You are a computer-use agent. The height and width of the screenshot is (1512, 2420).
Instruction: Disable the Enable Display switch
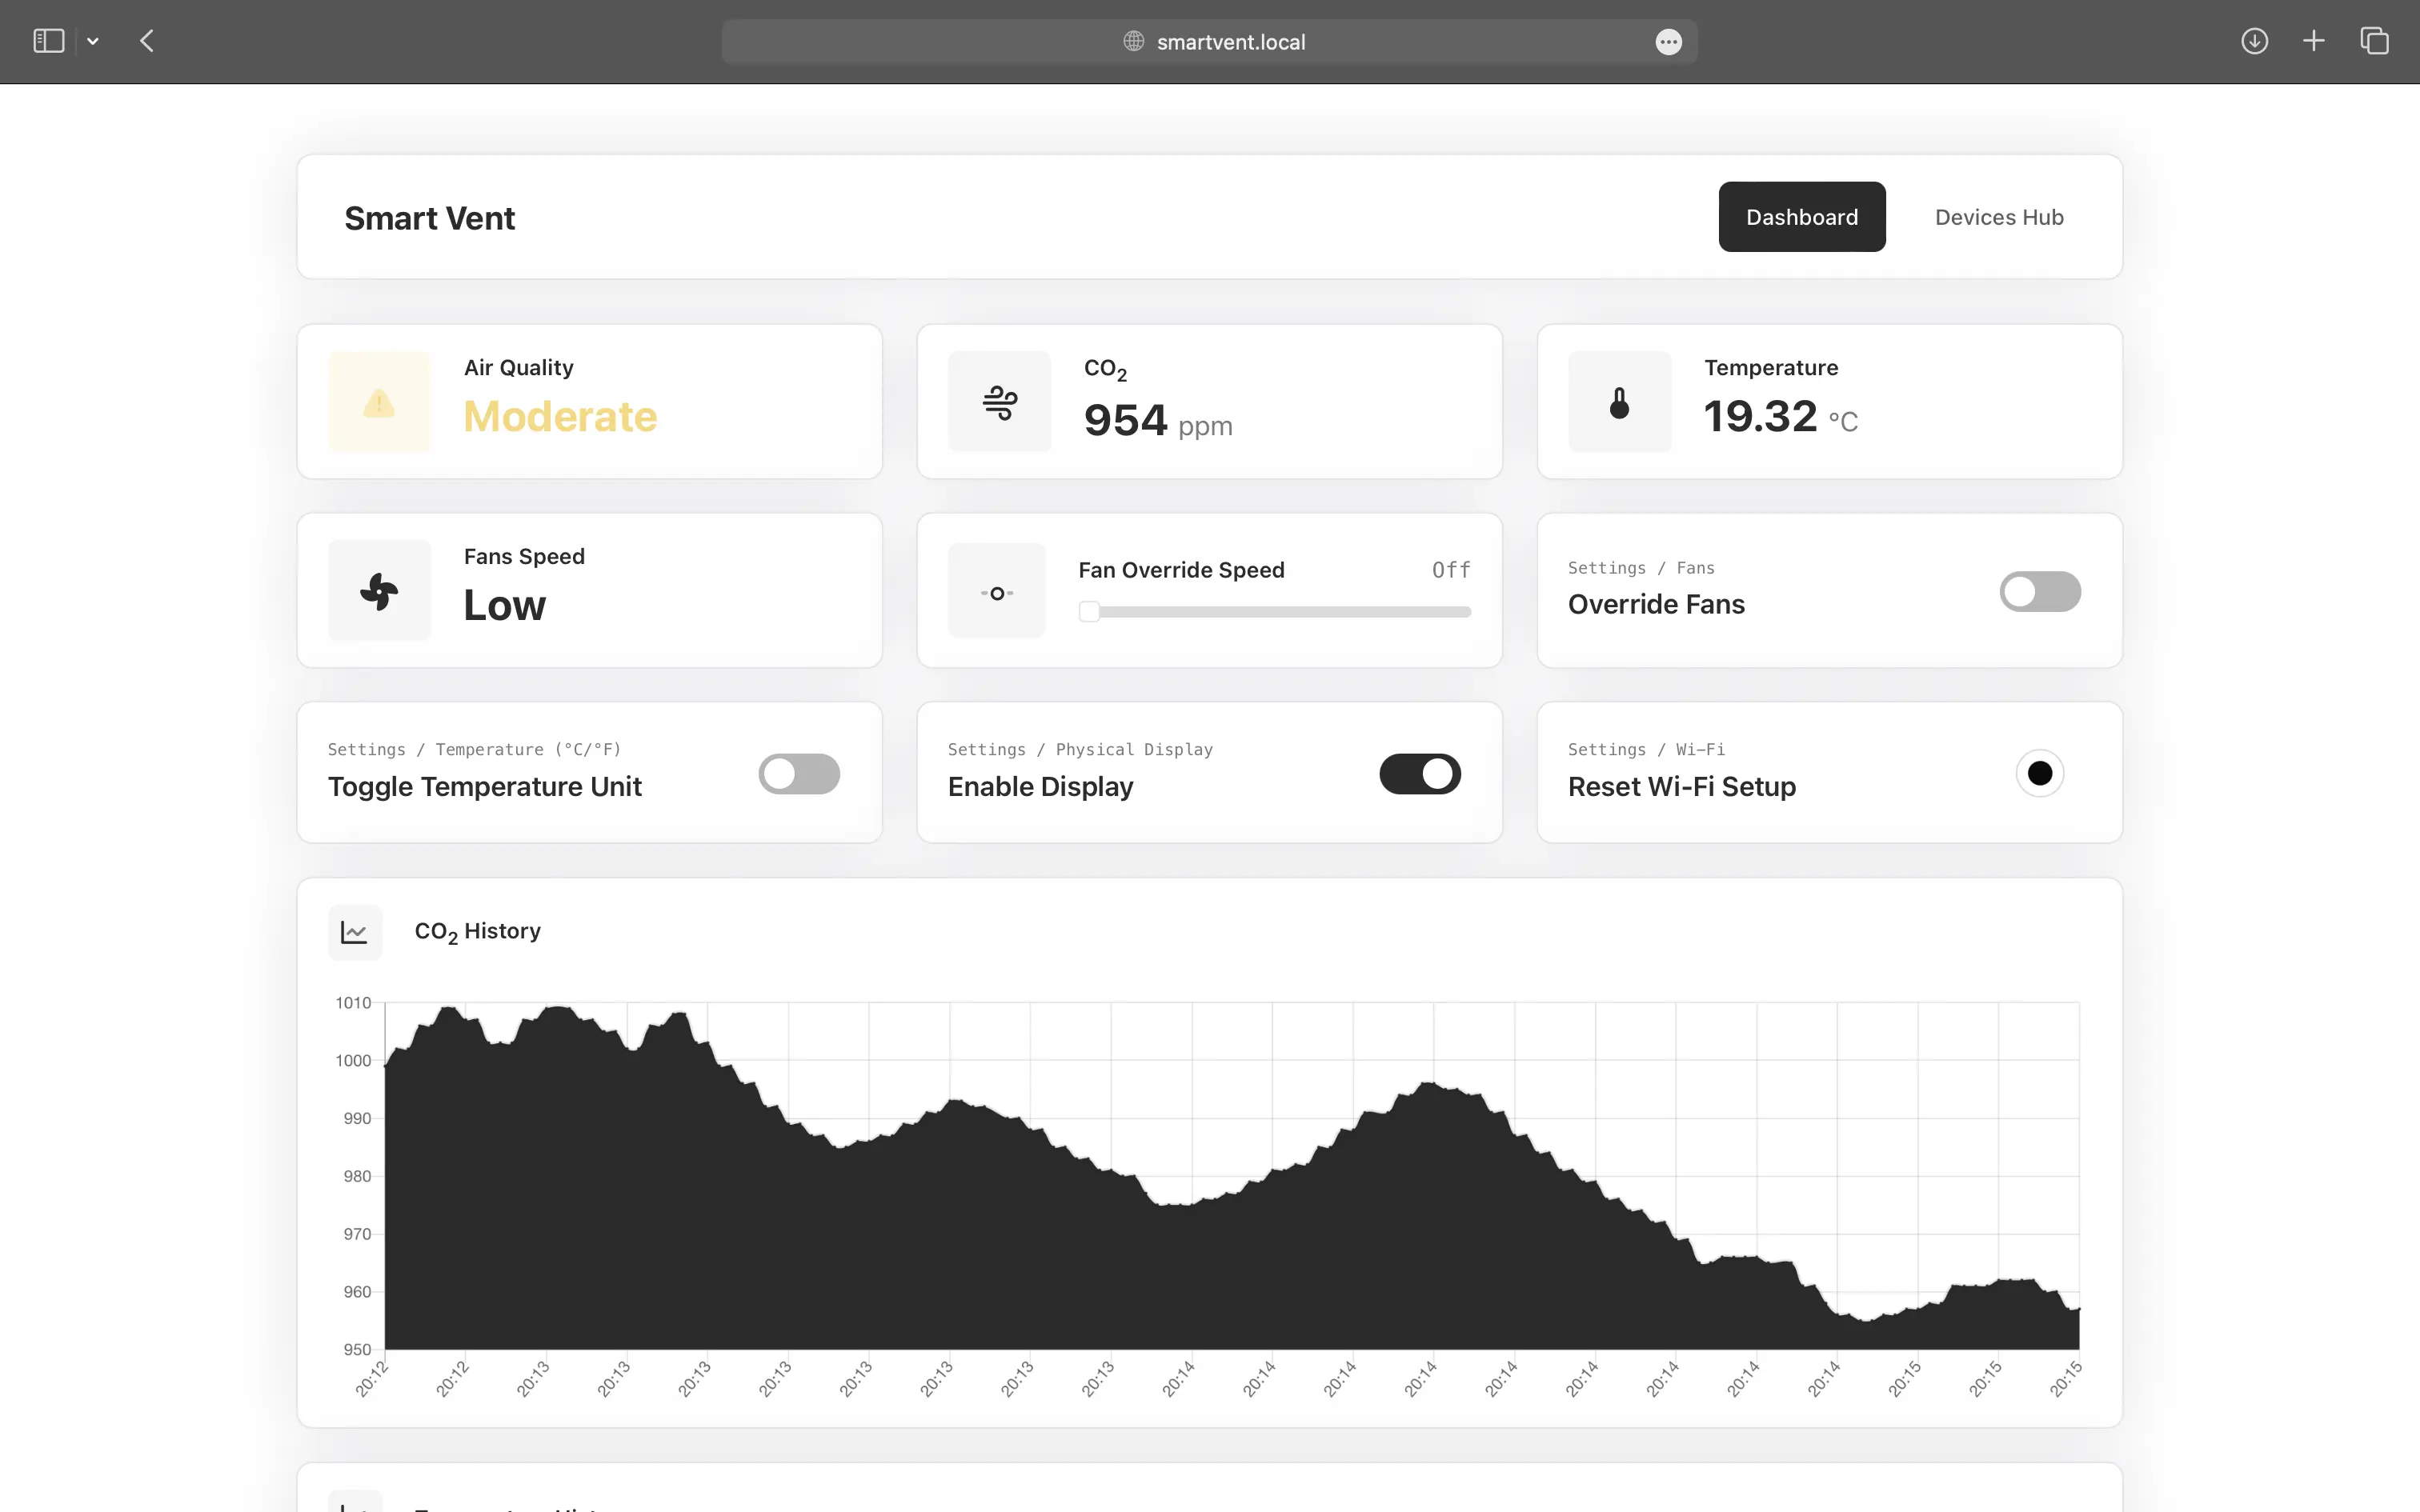1419,774
